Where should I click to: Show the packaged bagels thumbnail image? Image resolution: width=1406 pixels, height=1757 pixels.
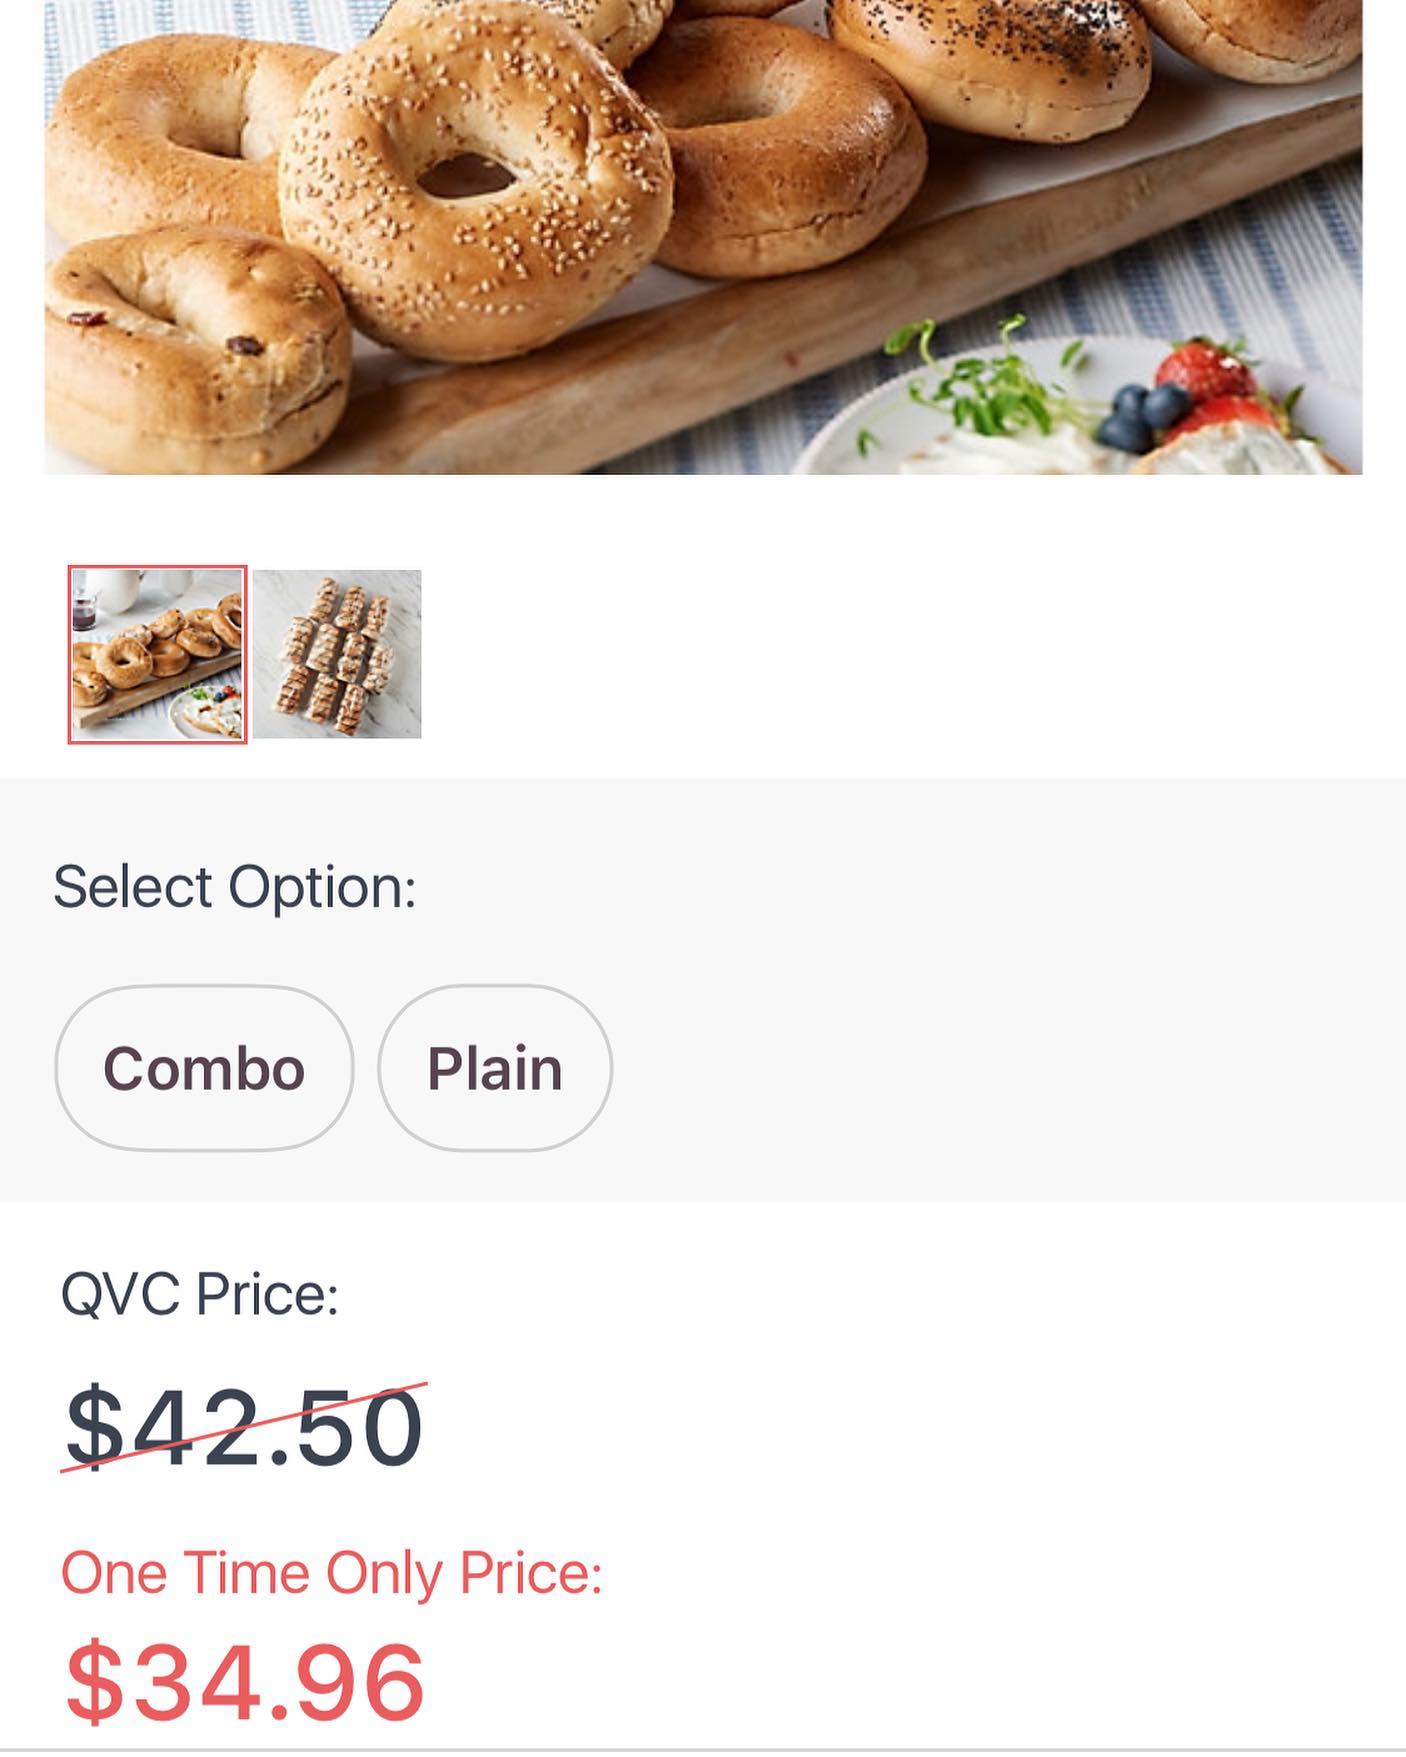[337, 655]
